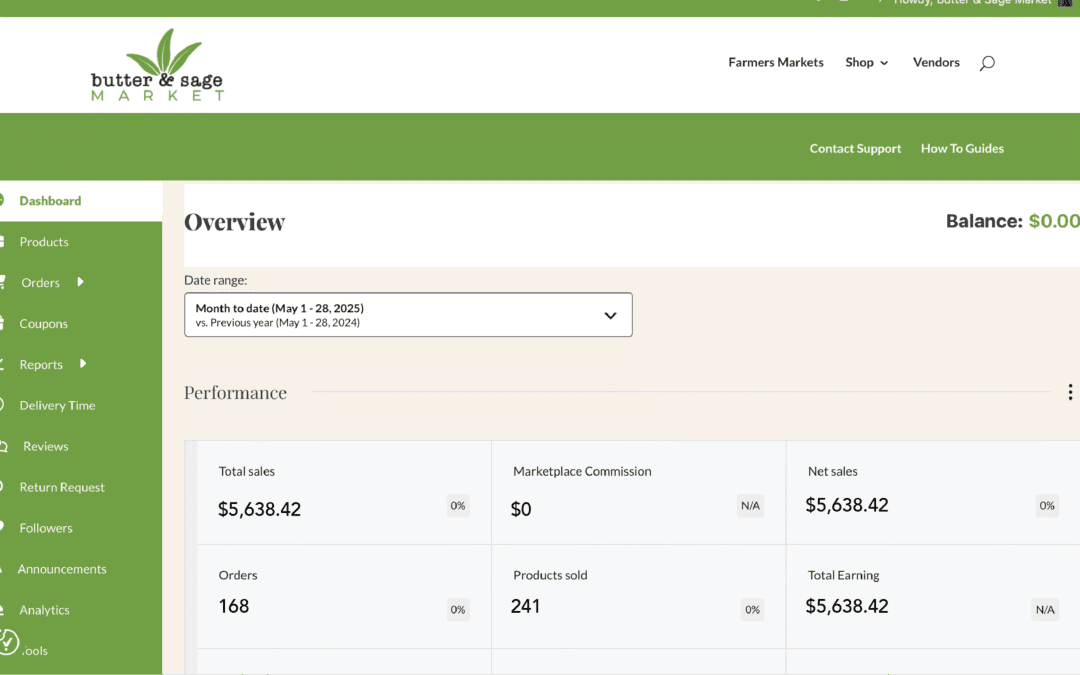Open How To Guides link
This screenshot has width=1080, height=675.
pos(962,148)
